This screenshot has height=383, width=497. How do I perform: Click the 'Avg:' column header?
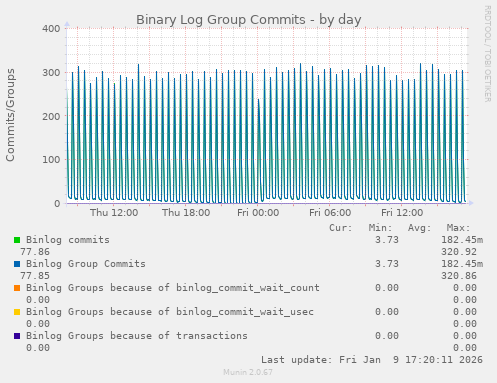pos(420,228)
